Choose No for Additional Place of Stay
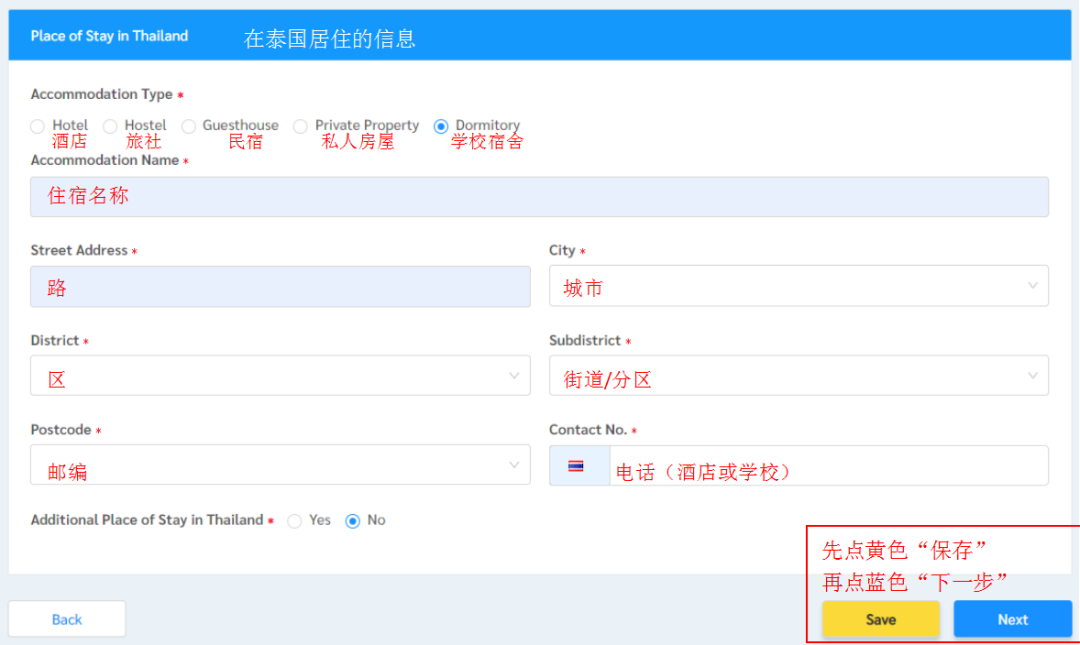Screen dimensions: 1080x645 352,521
